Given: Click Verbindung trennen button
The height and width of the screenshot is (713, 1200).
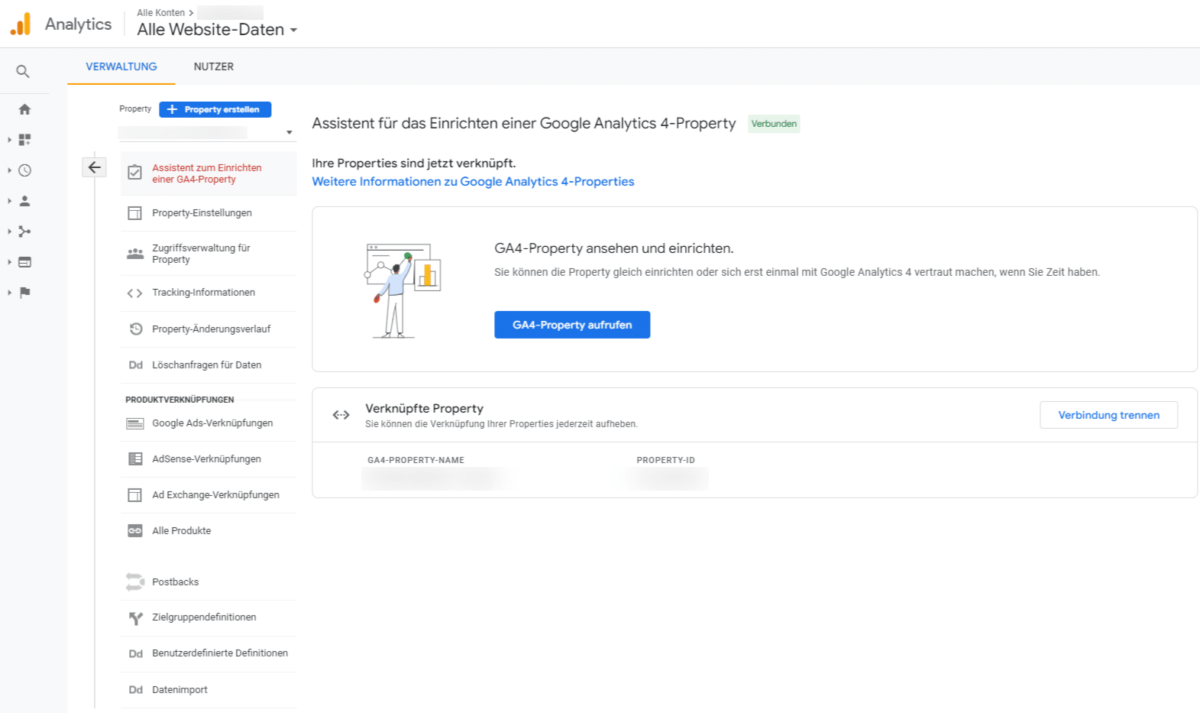Looking at the screenshot, I should click(x=1109, y=415).
